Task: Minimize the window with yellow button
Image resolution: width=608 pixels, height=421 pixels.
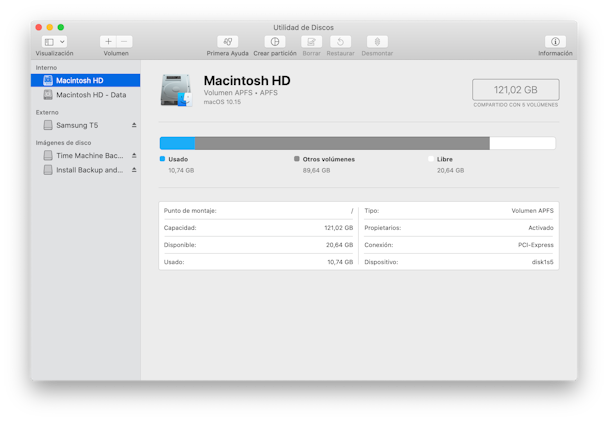Action: (50, 27)
